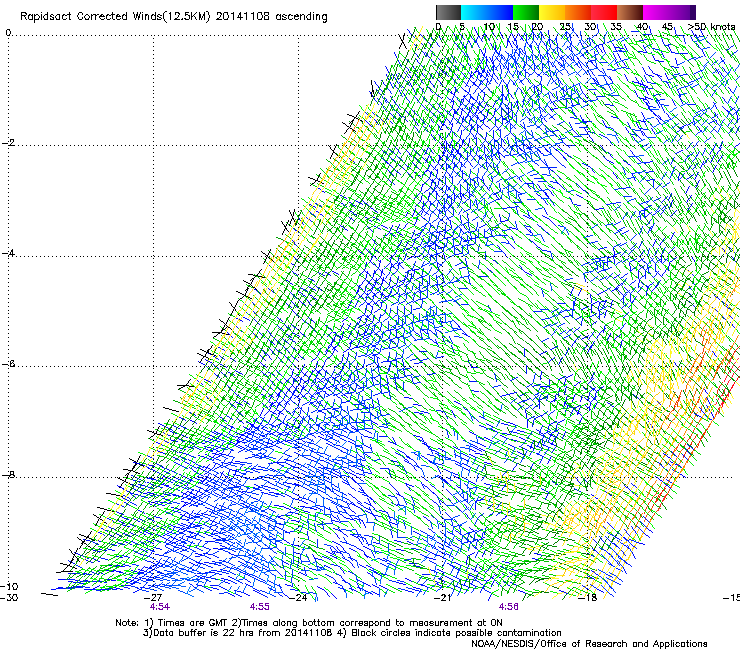Click the latitude axis label '-8'
740x650 pixels.
click(8, 475)
